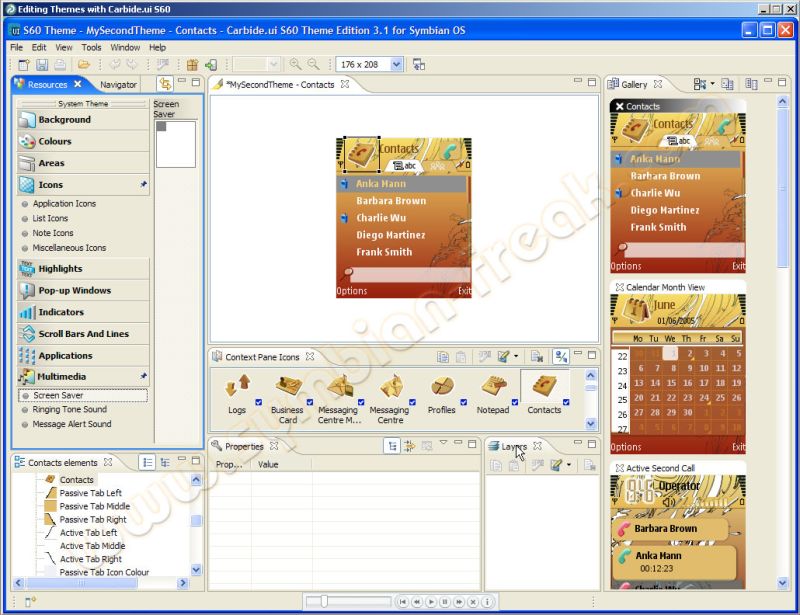Open the Tools menu
The height and width of the screenshot is (615, 800).
click(91, 47)
